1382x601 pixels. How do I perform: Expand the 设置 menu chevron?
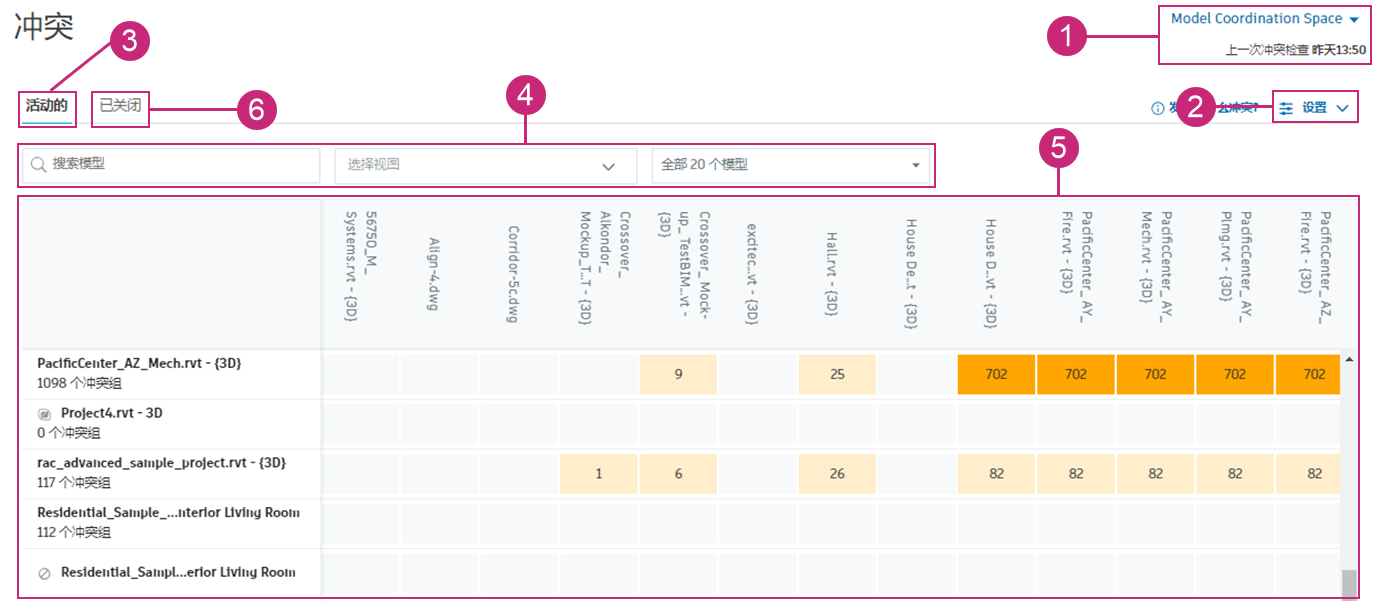coord(1342,108)
